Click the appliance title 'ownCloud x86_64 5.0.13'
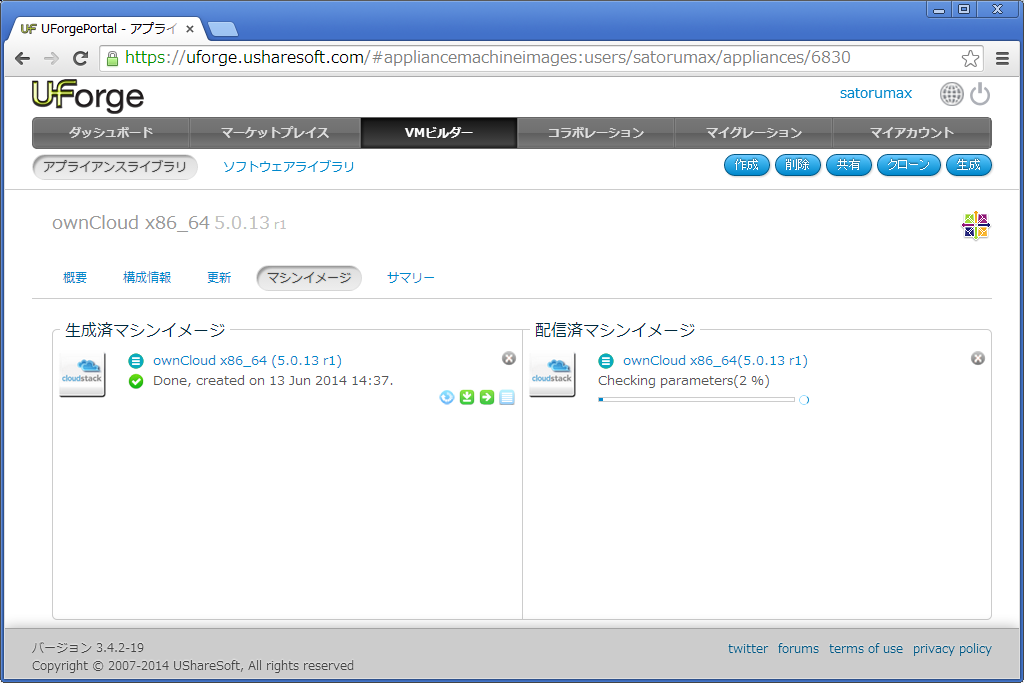 (161, 223)
